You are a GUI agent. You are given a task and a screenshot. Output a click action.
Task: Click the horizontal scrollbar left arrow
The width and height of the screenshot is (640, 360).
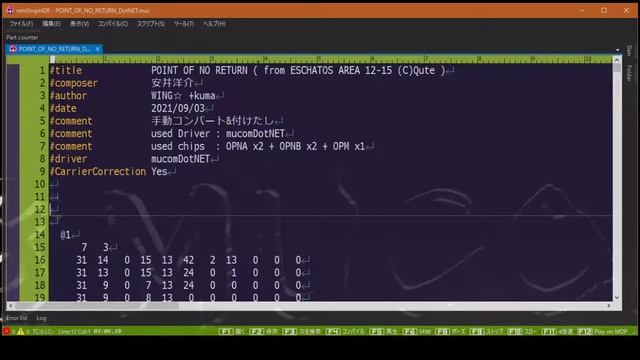tap(10, 305)
